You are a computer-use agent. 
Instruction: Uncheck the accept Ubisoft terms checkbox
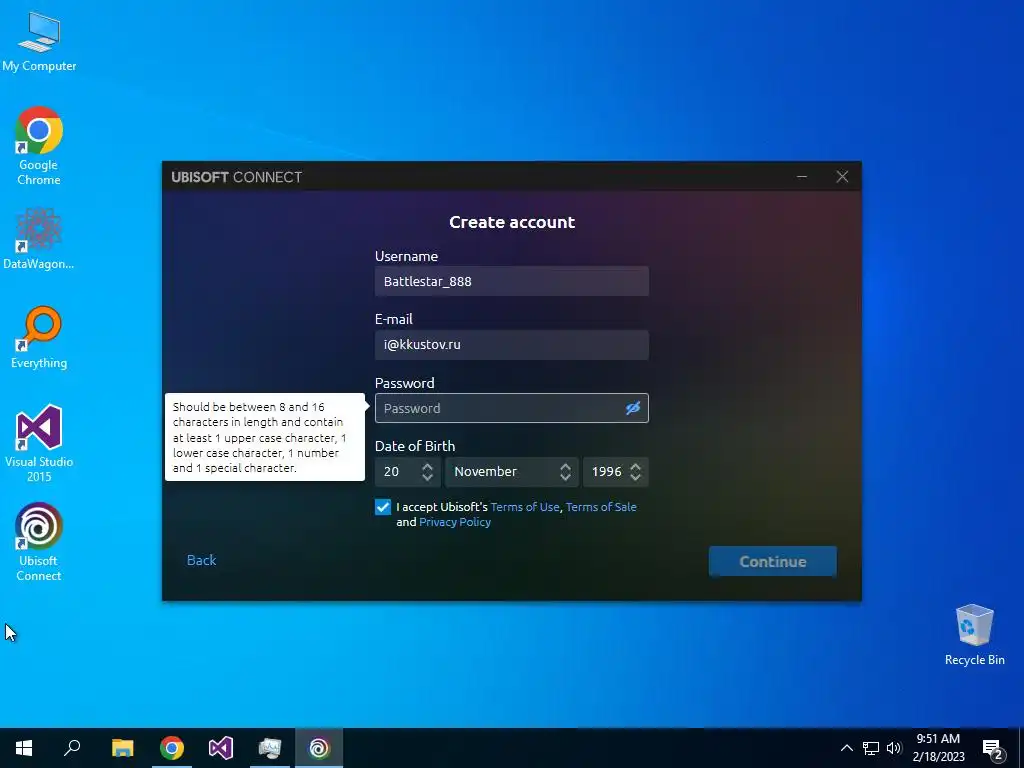coord(383,507)
